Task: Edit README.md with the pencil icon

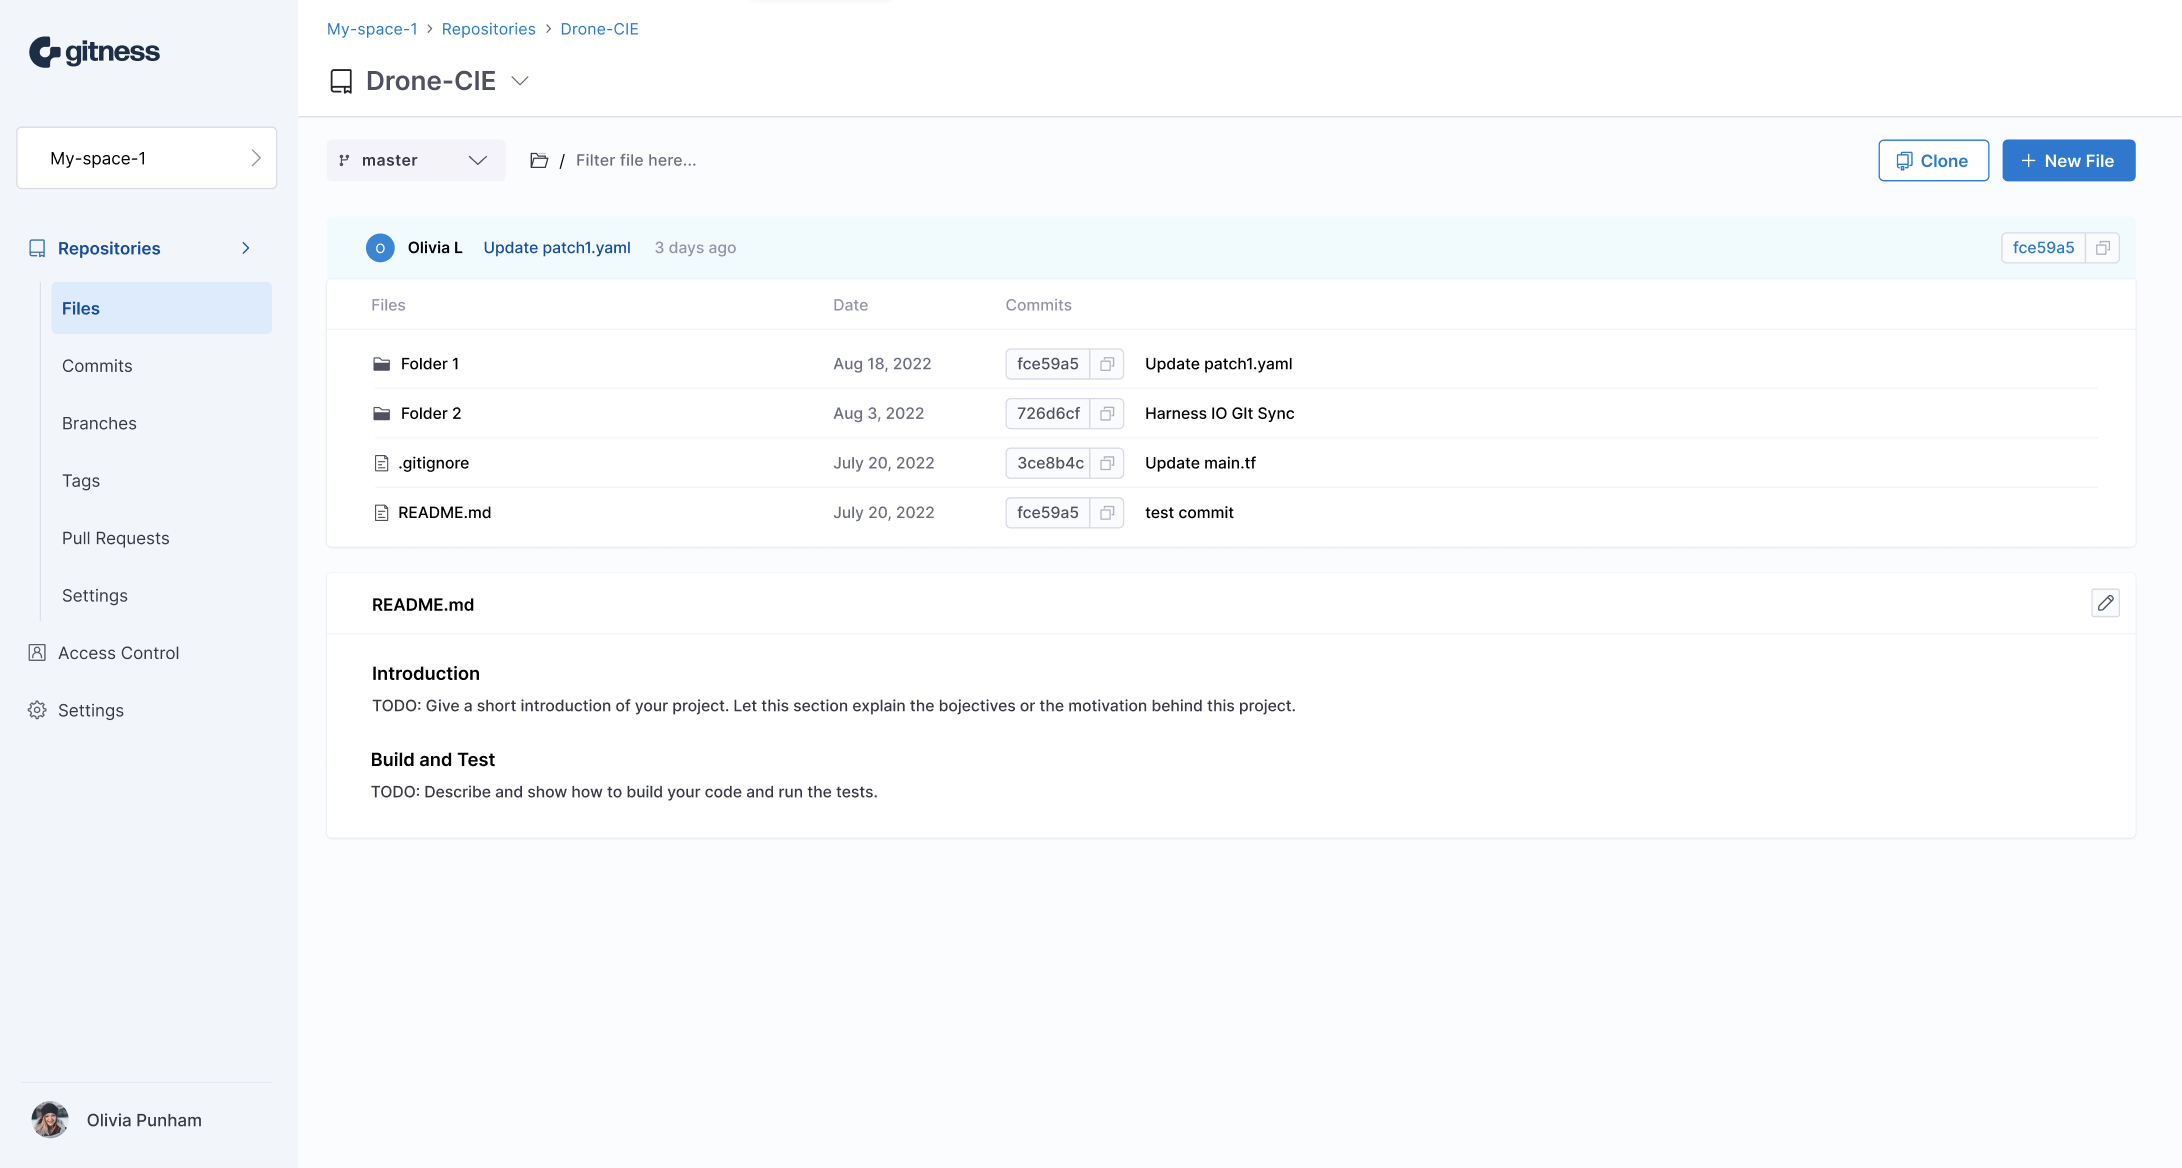Action: coord(2105,603)
